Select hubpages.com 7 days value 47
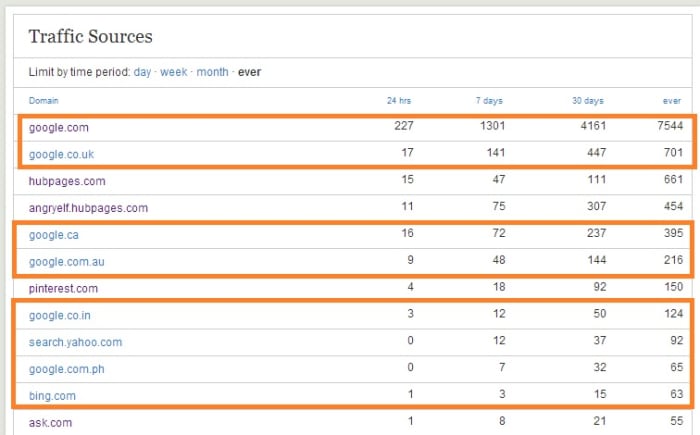This screenshot has width=700, height=435. coord(499,180)
